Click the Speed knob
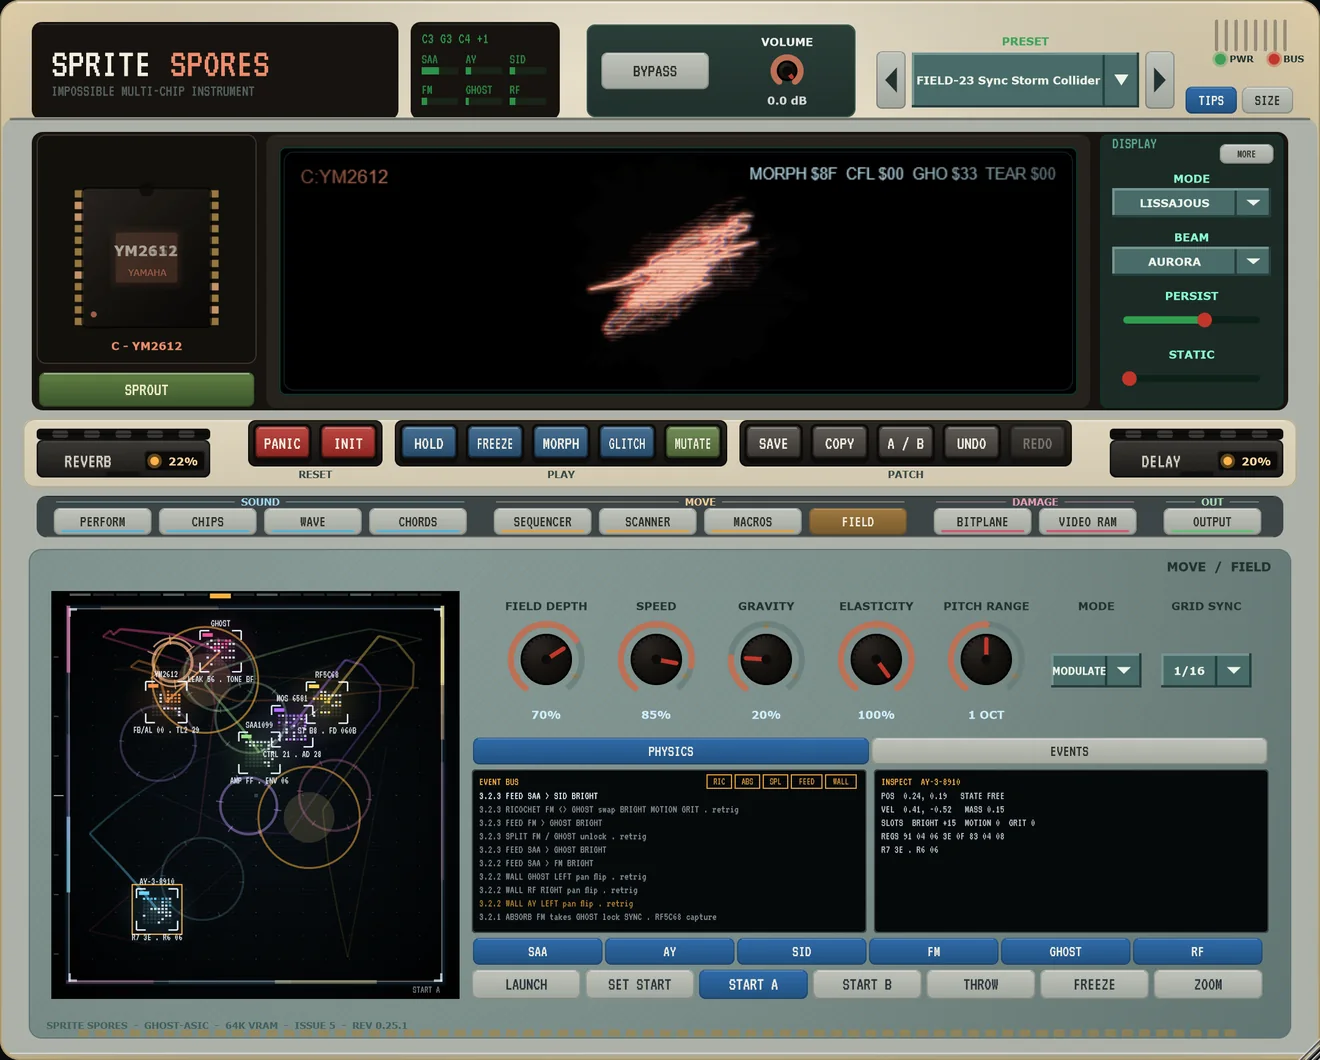Viewport: 1320px width, 1060px height. tap(656, 659)
